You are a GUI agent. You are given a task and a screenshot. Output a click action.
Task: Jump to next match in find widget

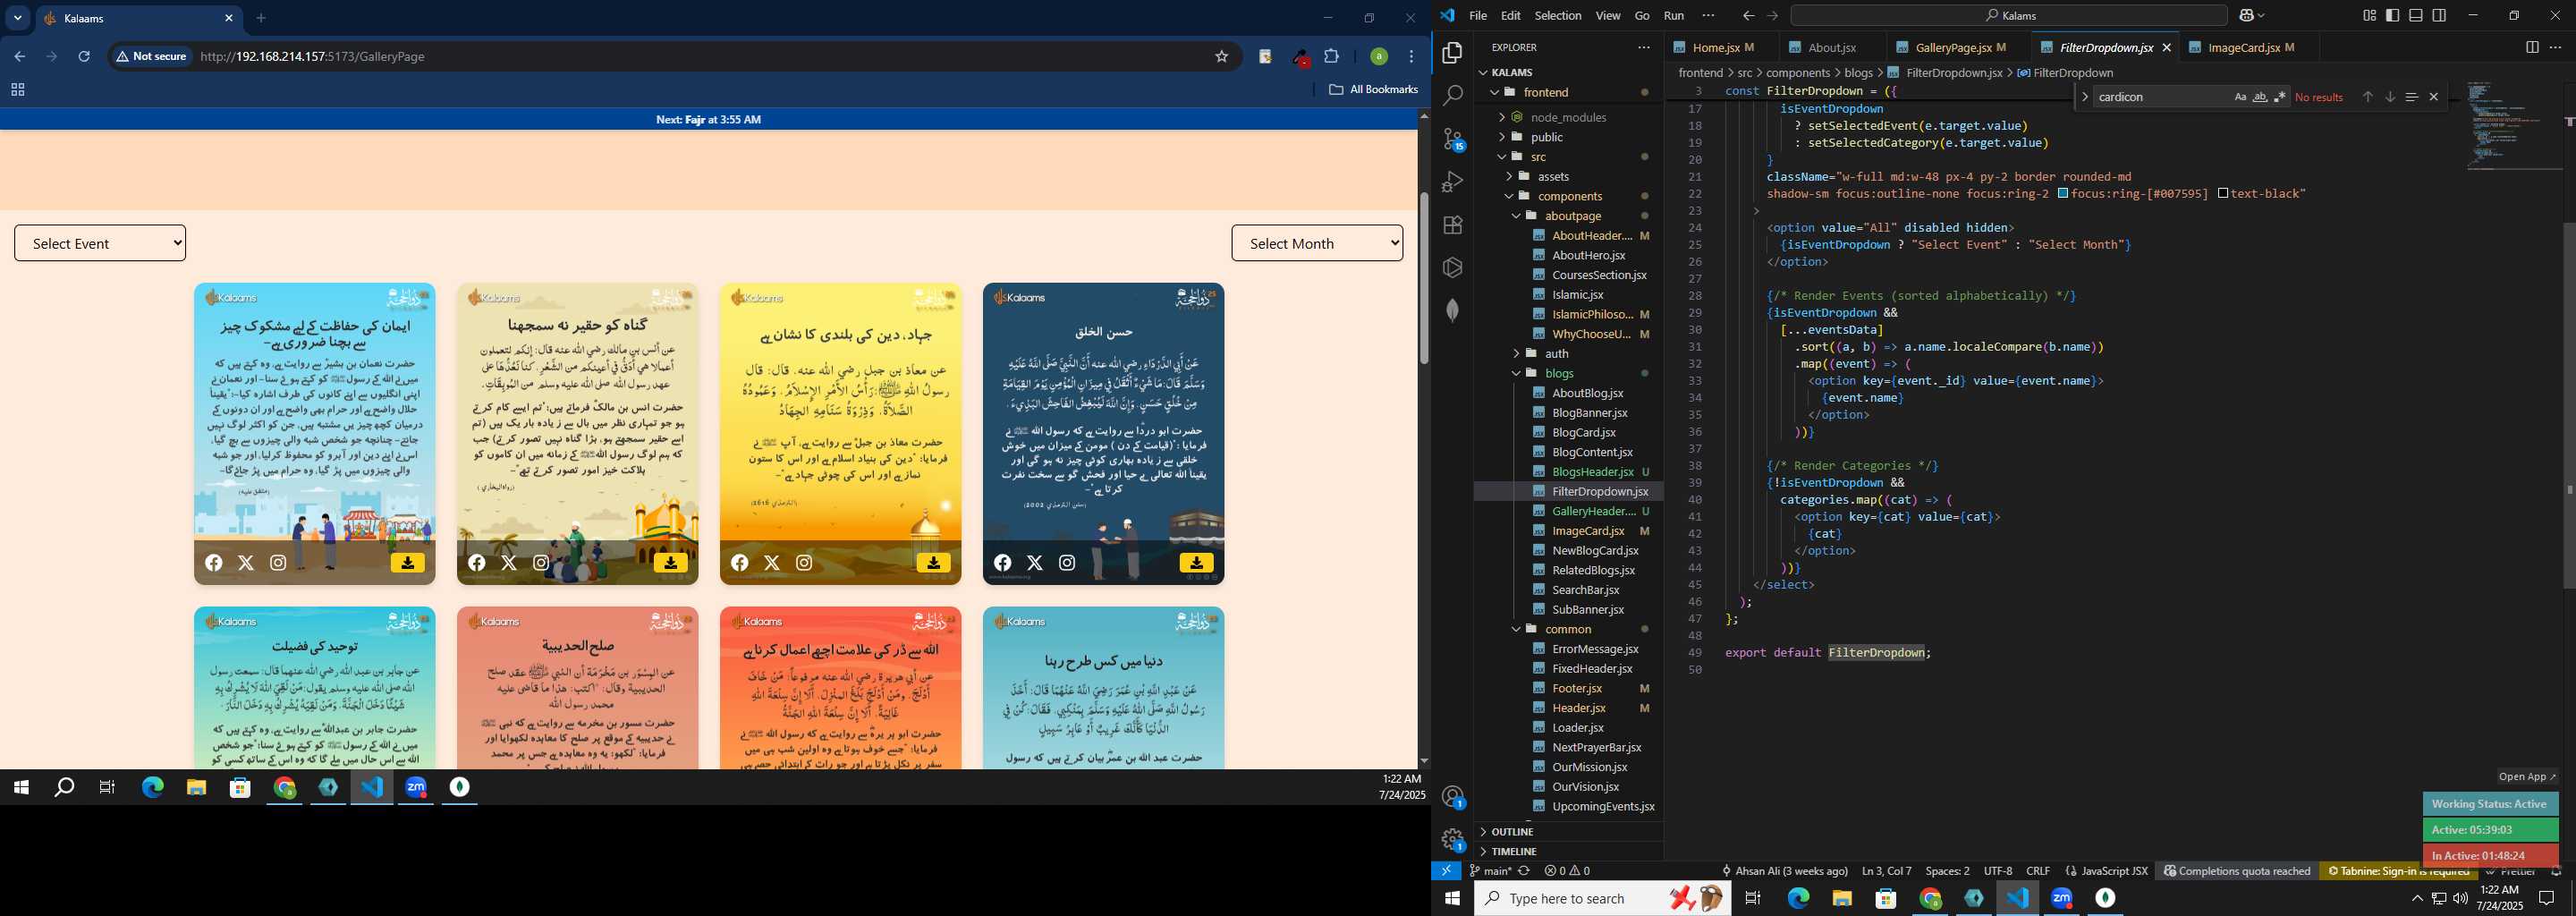coord(2389,97)
